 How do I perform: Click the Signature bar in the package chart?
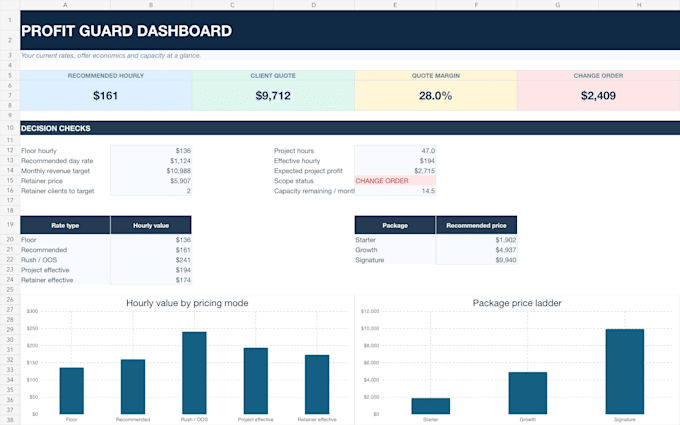624,372
